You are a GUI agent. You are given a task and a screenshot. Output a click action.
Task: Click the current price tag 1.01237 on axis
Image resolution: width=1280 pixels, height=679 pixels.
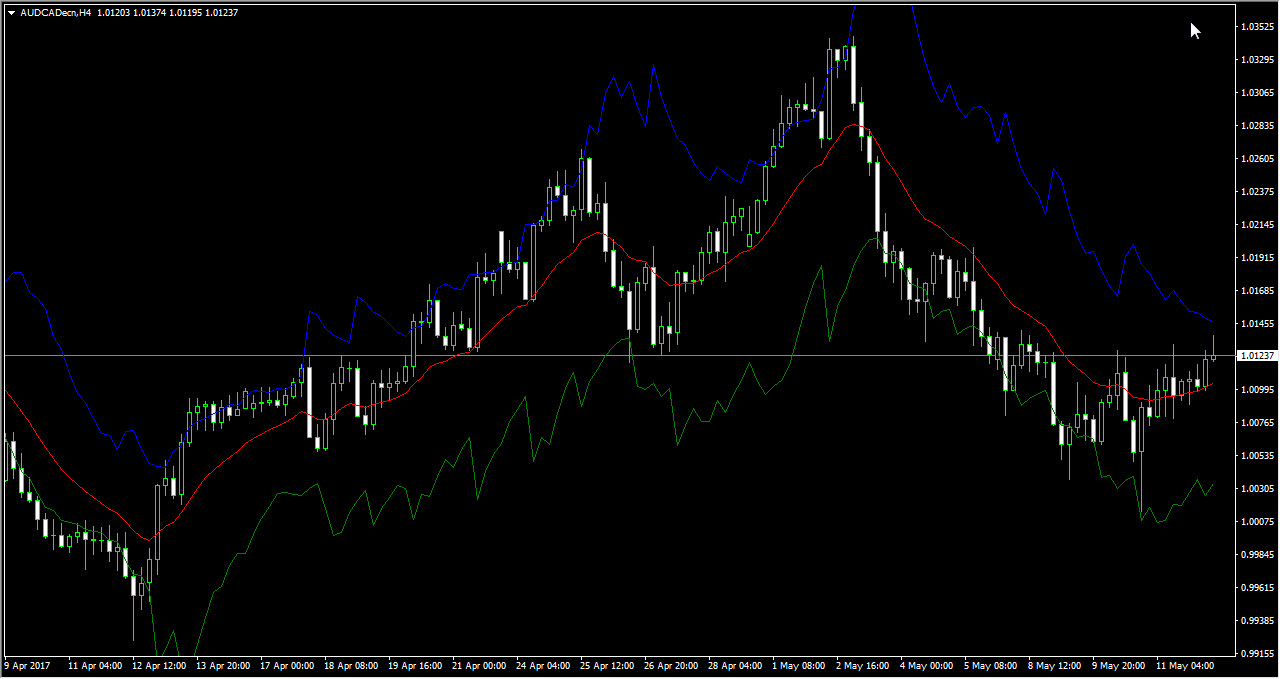point(1257,356)
